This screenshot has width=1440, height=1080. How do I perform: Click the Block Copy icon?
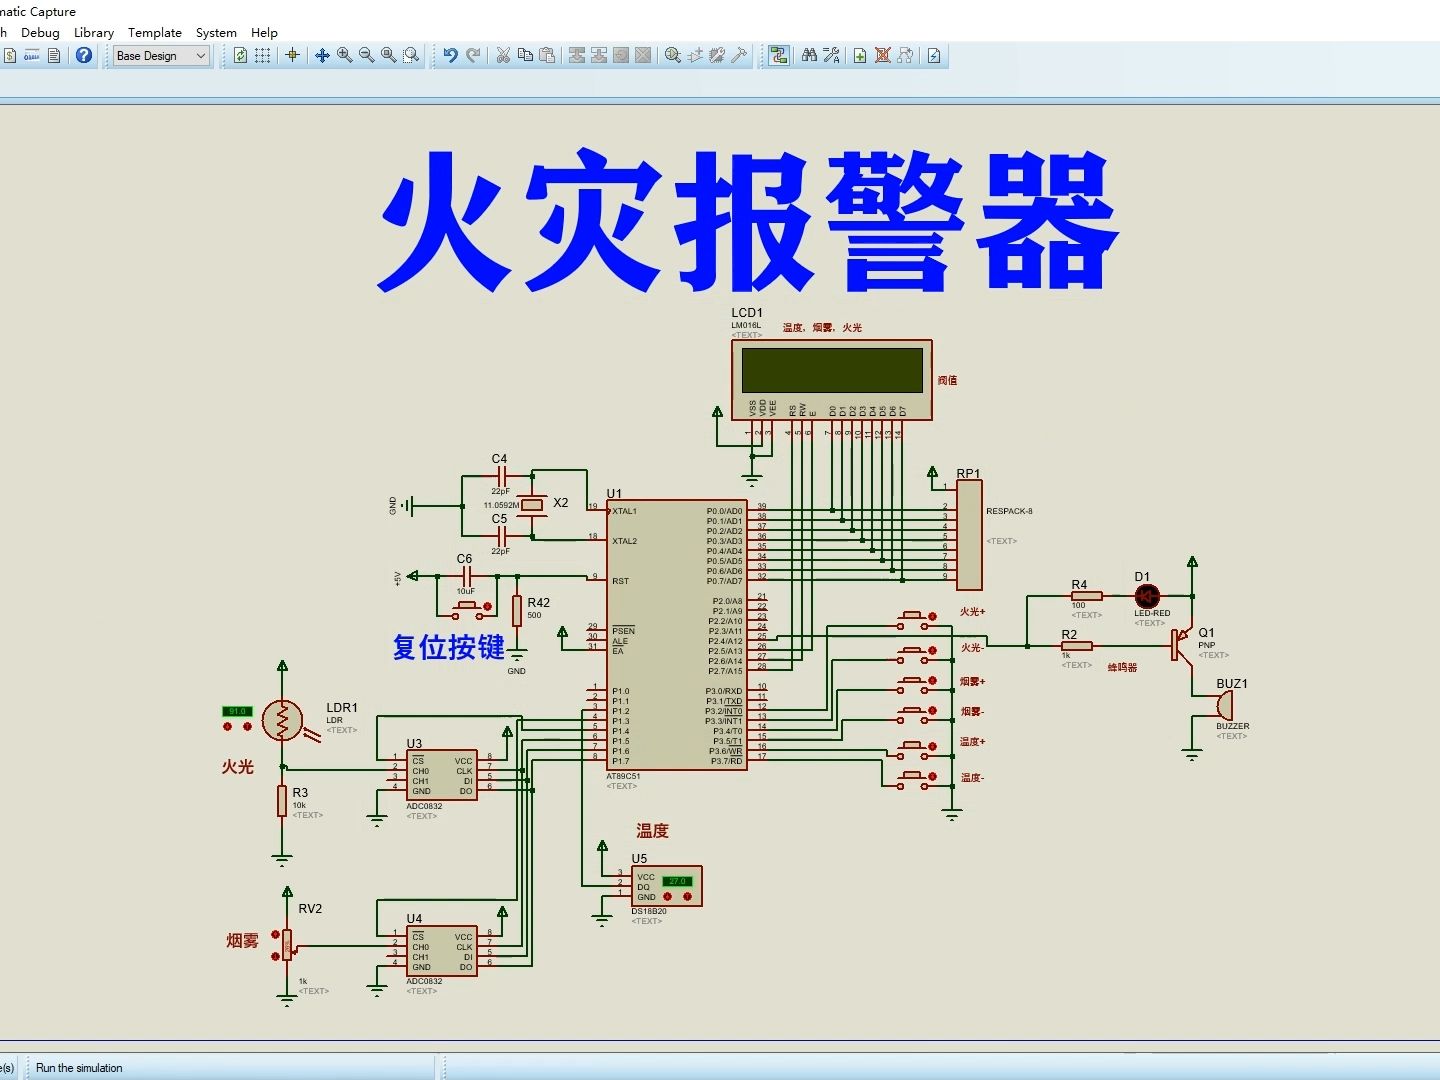point(577,55)
